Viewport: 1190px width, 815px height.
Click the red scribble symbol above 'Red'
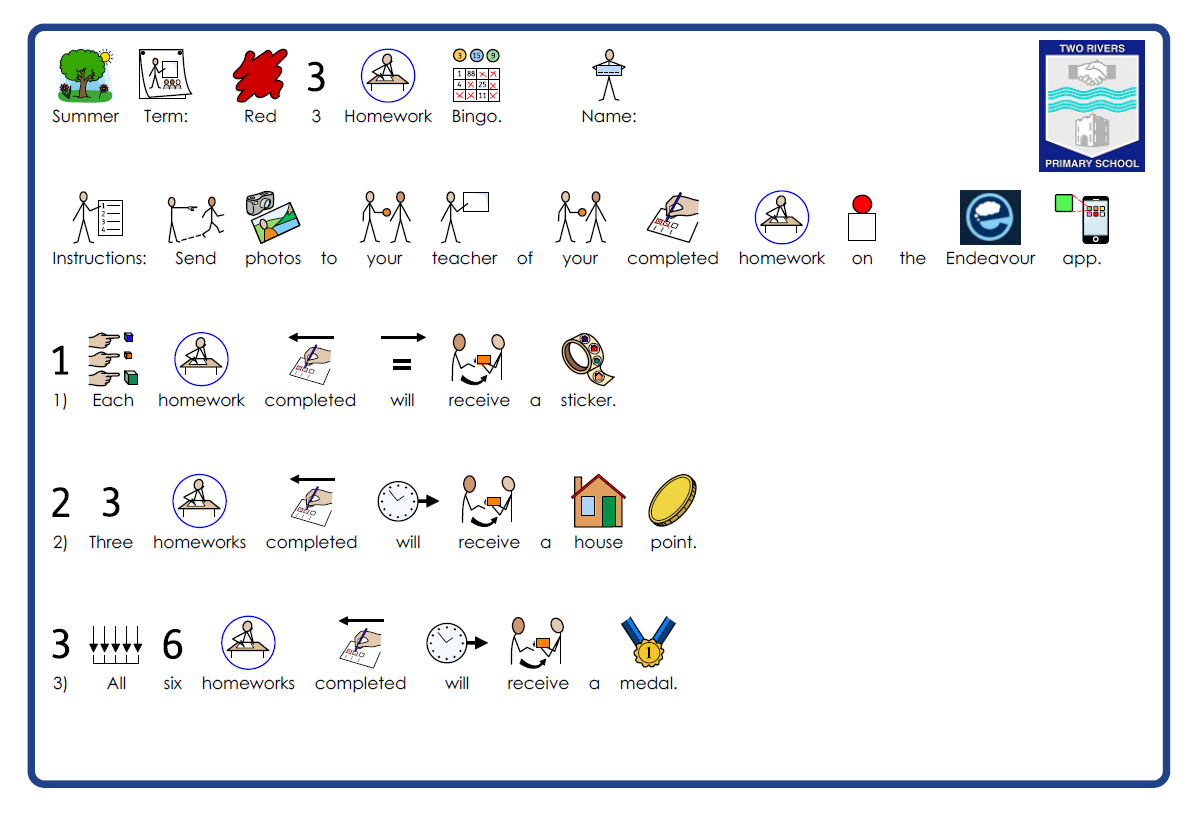click(x=260, y=76)
